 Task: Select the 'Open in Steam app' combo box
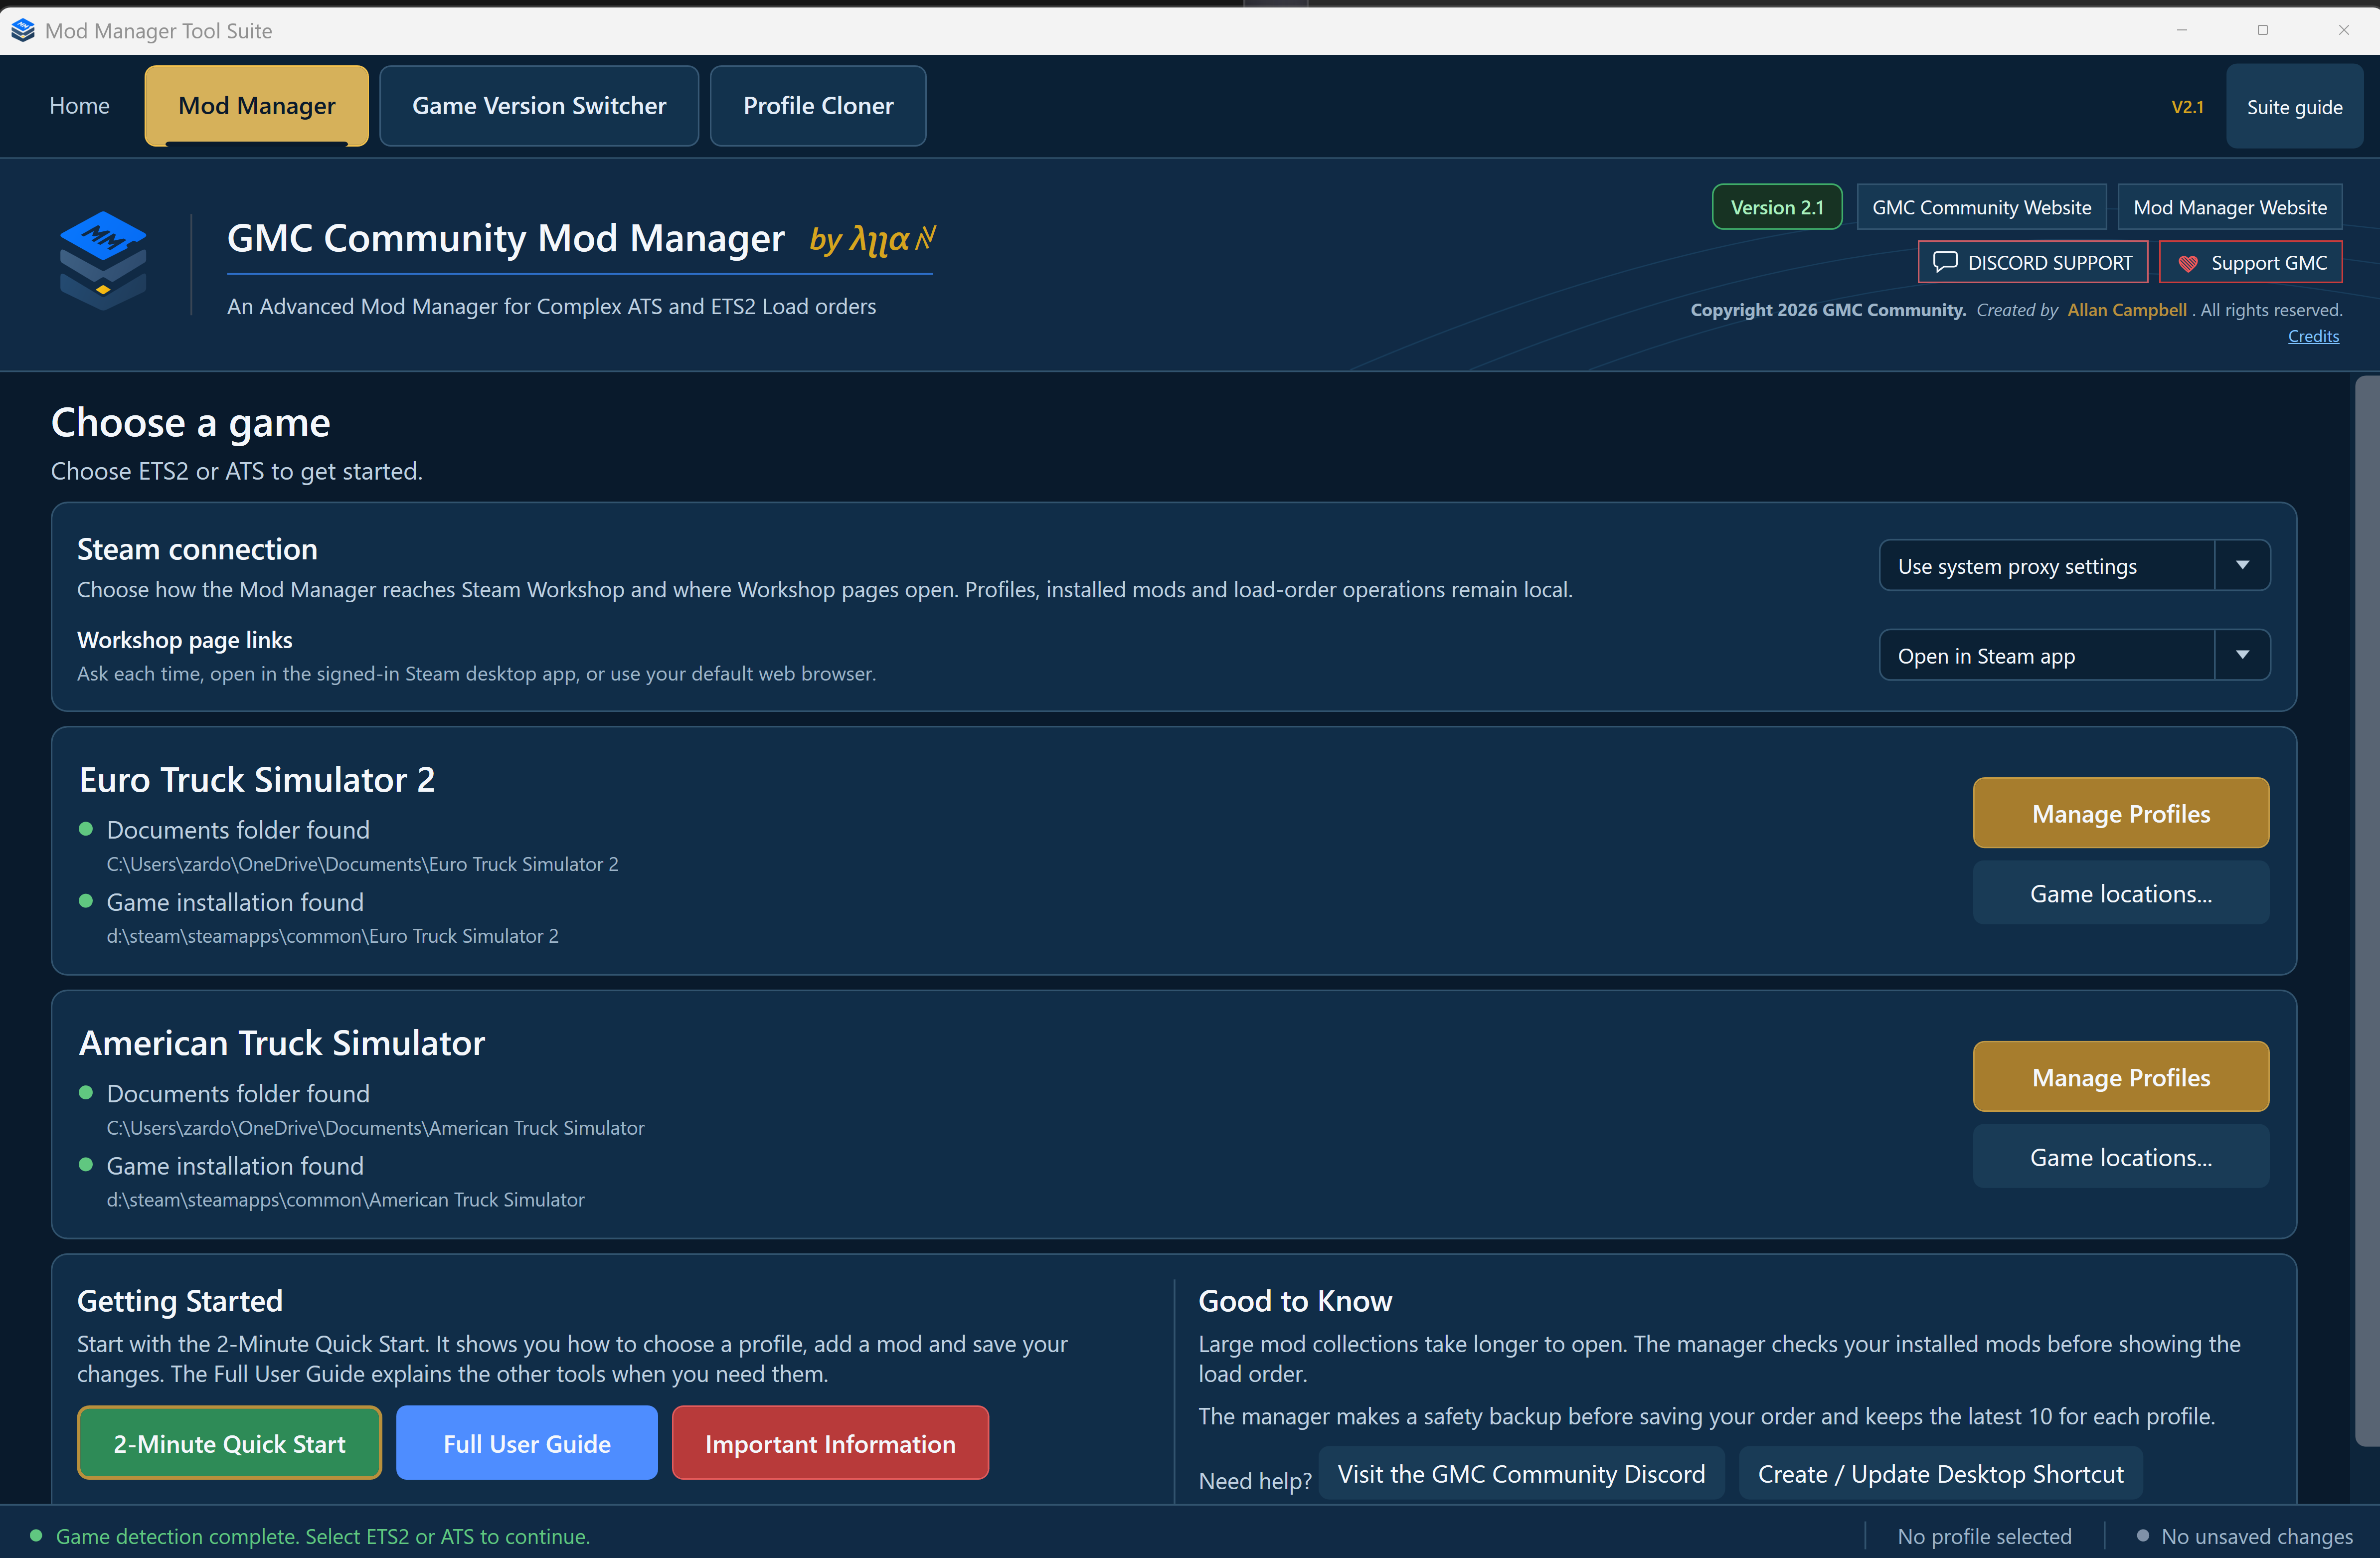click(x=2074, y=655)
